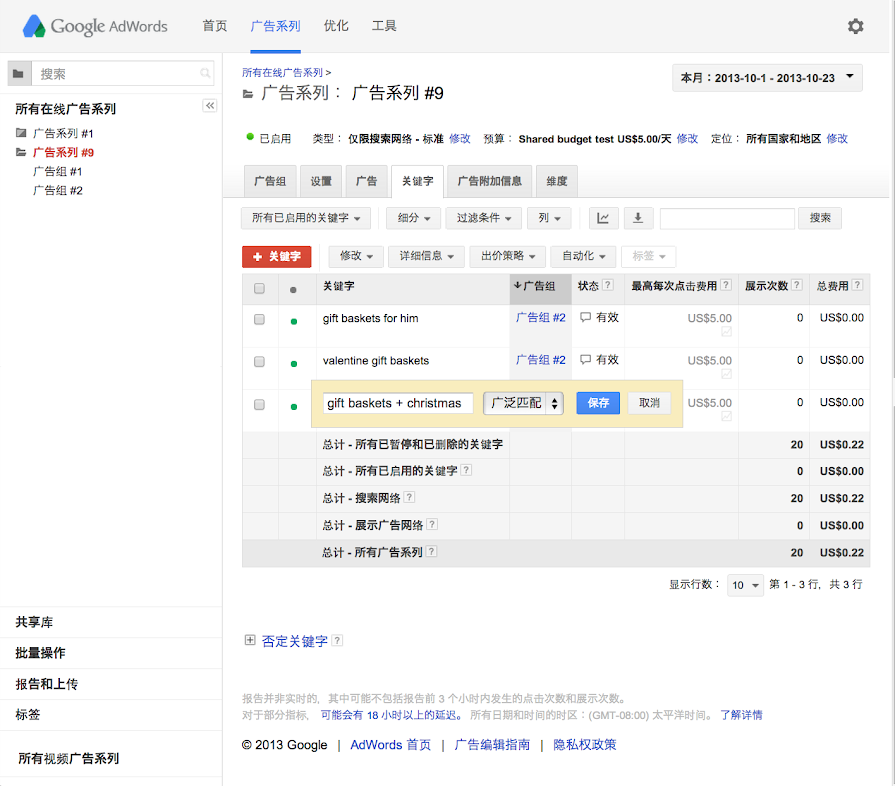Collapse the sidebar with double-arrow icon
Viewport: 895px width, 786px height.
pyautogui.click(x=210, y=106)
